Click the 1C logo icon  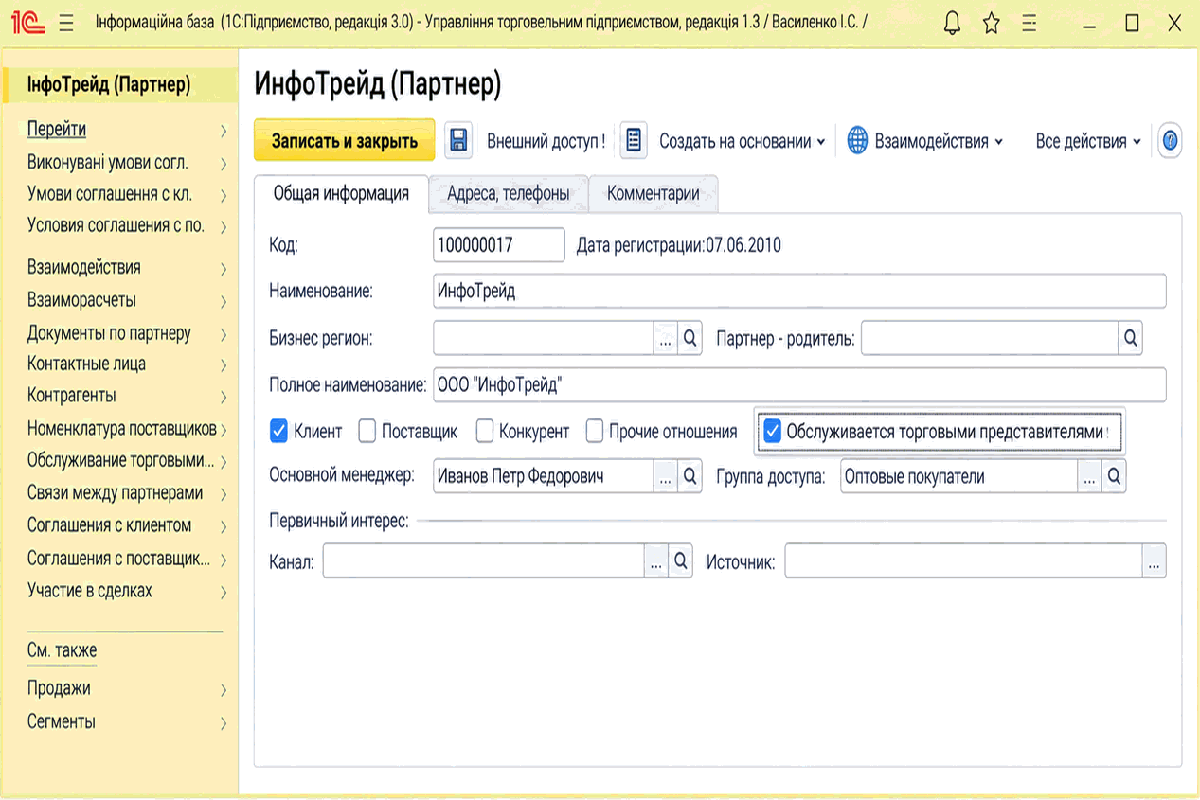(27, 23)
